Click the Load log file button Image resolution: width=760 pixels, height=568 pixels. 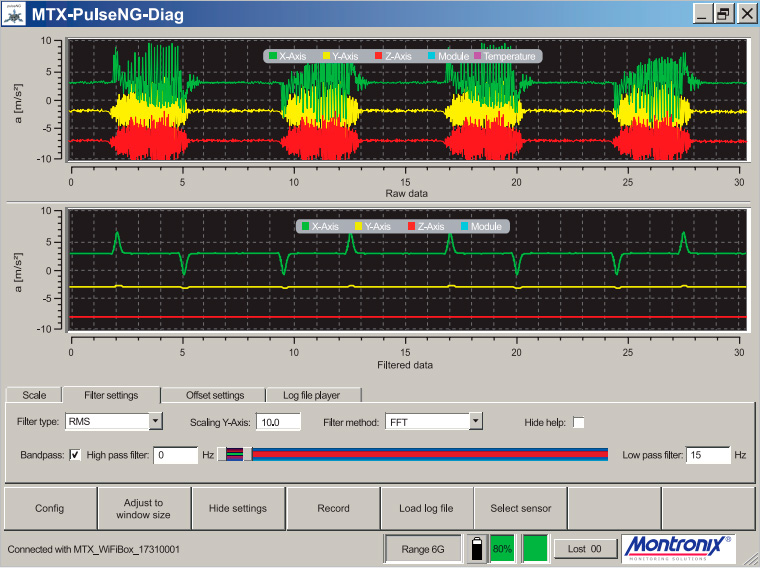[425, 508]
